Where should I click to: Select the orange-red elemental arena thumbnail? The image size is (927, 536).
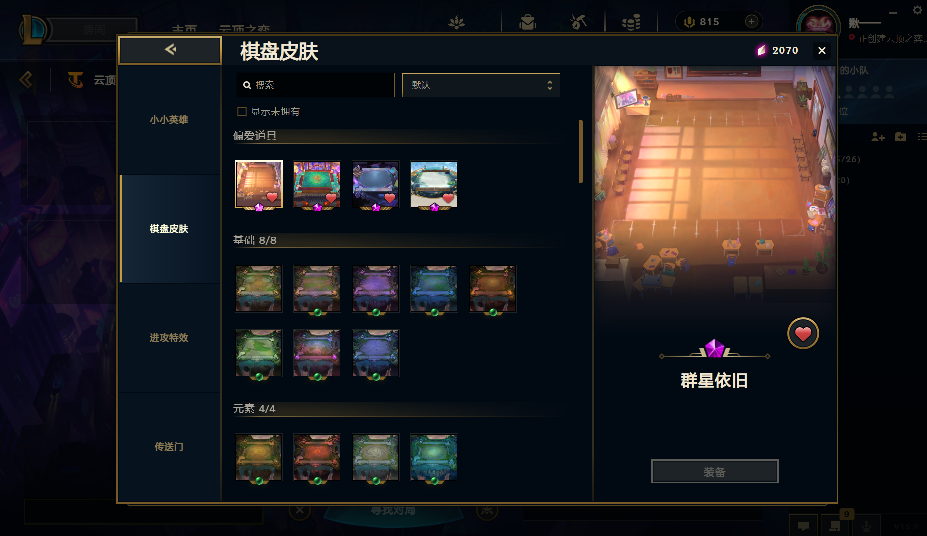point(317,458)
